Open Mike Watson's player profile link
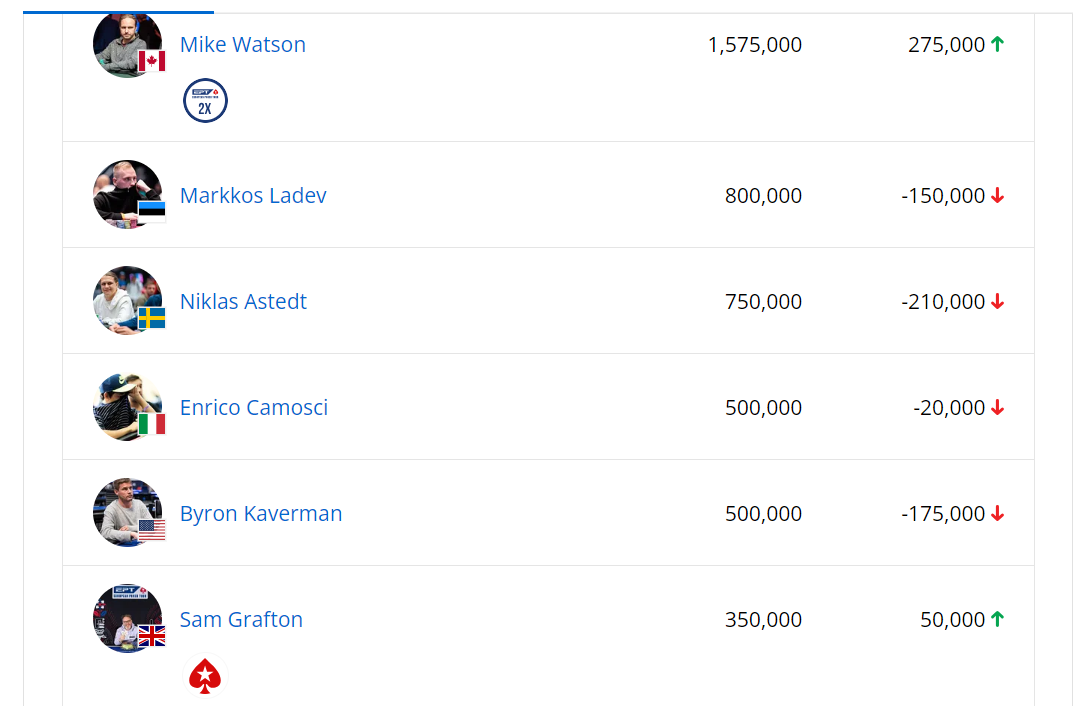 tap(243, 44)
